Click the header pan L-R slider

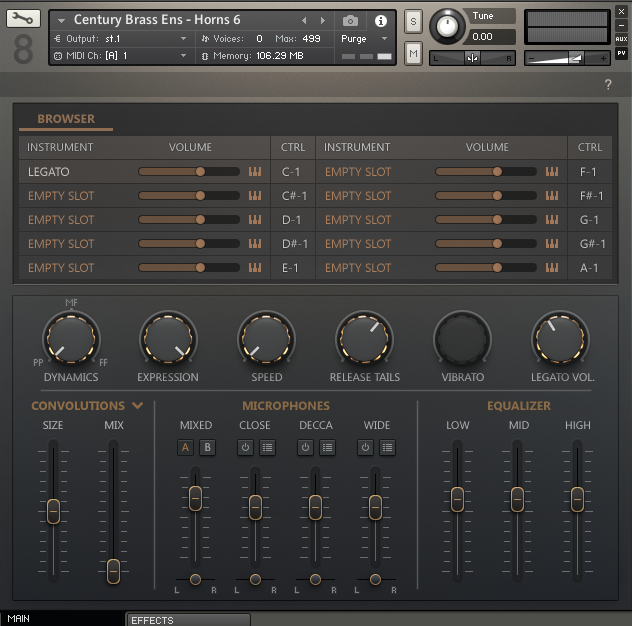click(472, 58)
